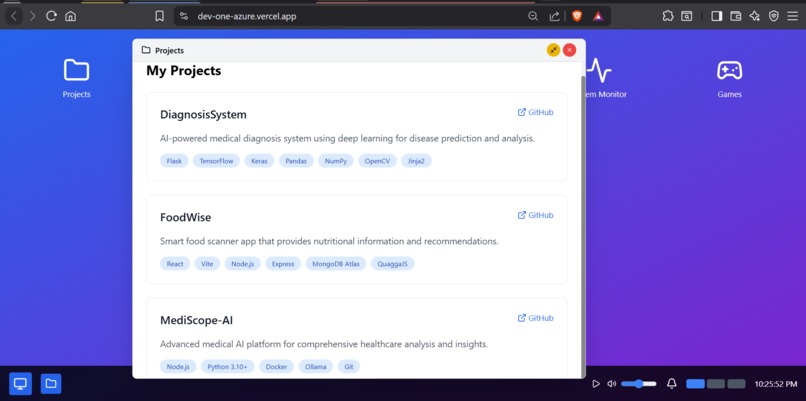Viewport: 806px width, 401px height.
Task: Click the Git tag
Action: point(349,367)
